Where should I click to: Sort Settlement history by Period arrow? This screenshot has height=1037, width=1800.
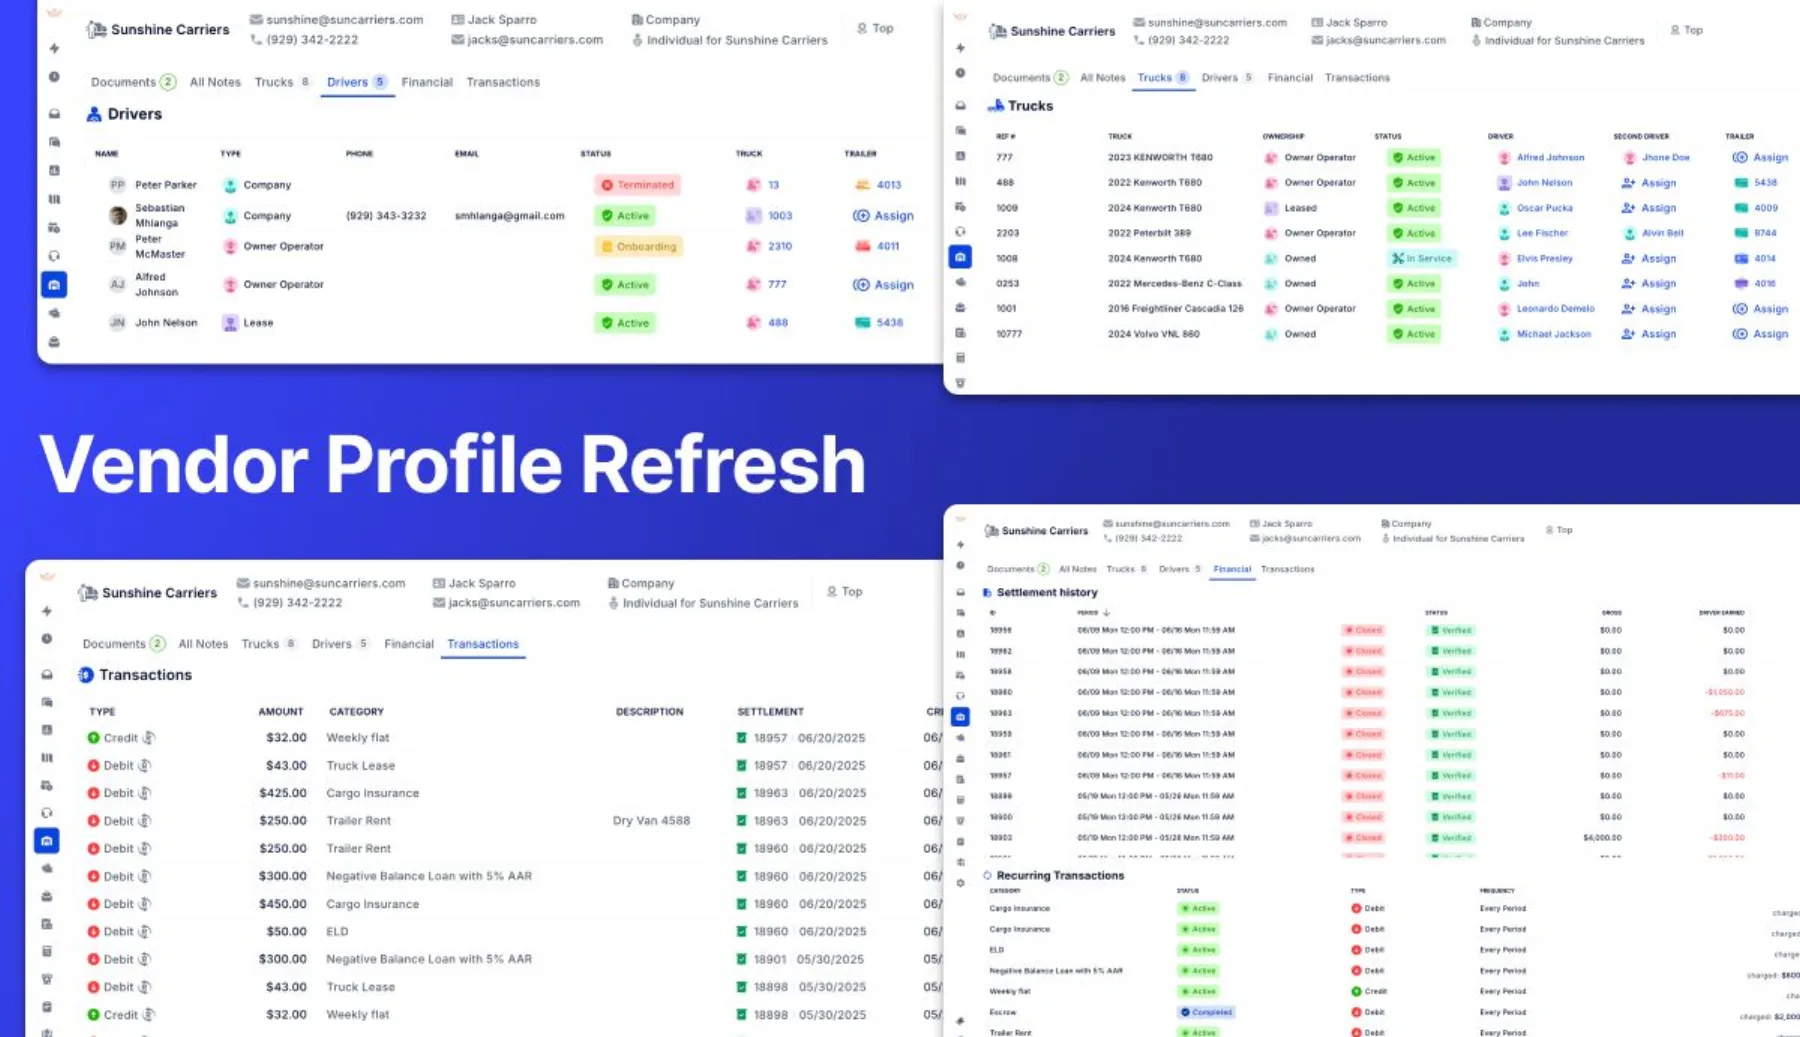coord(1106,612)
